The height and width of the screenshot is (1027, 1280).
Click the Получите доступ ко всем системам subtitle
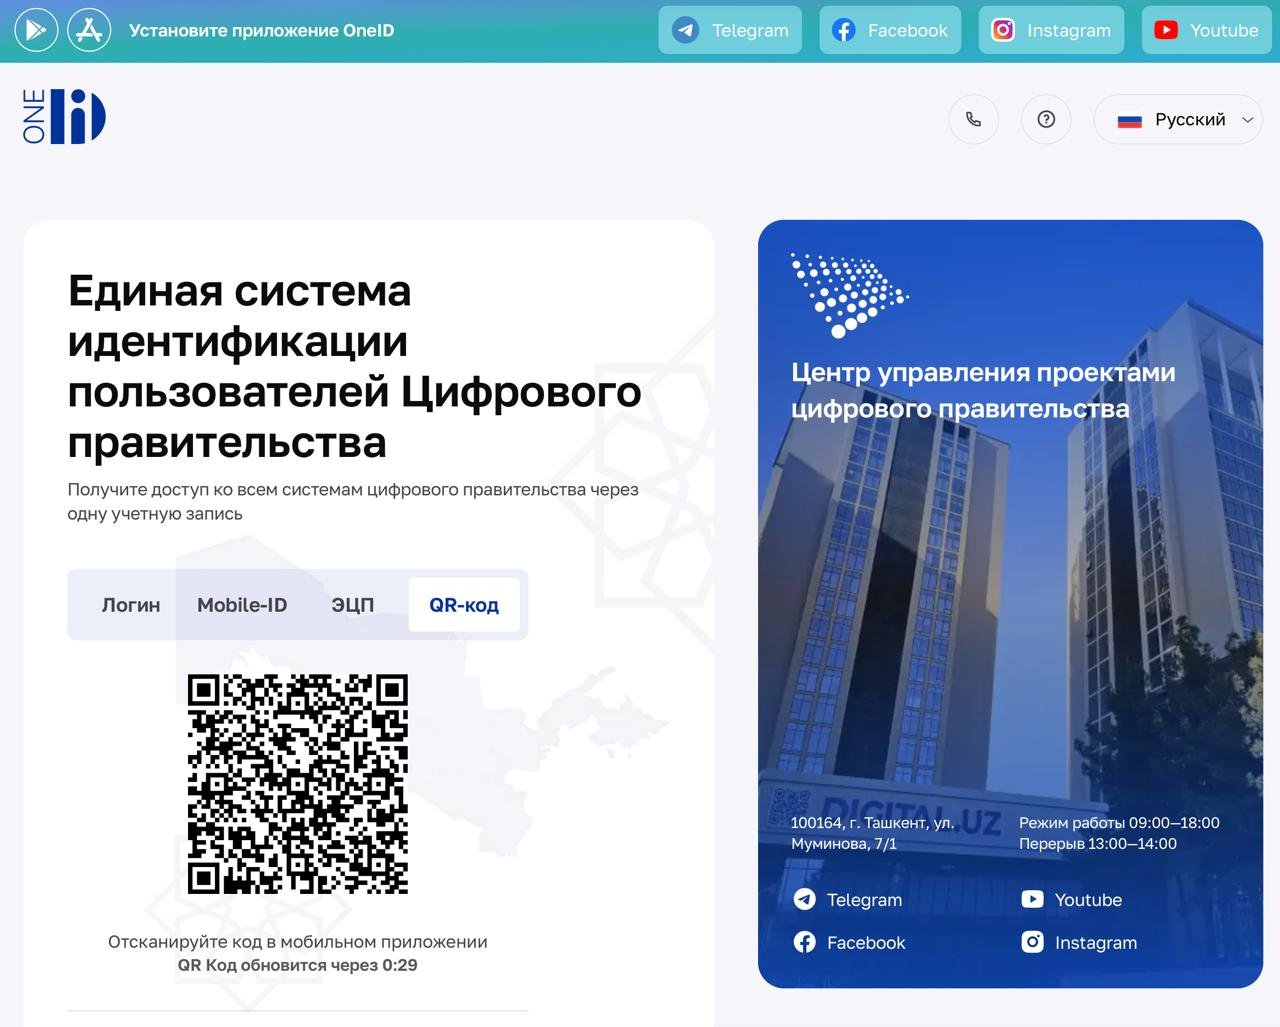point(353,501)
